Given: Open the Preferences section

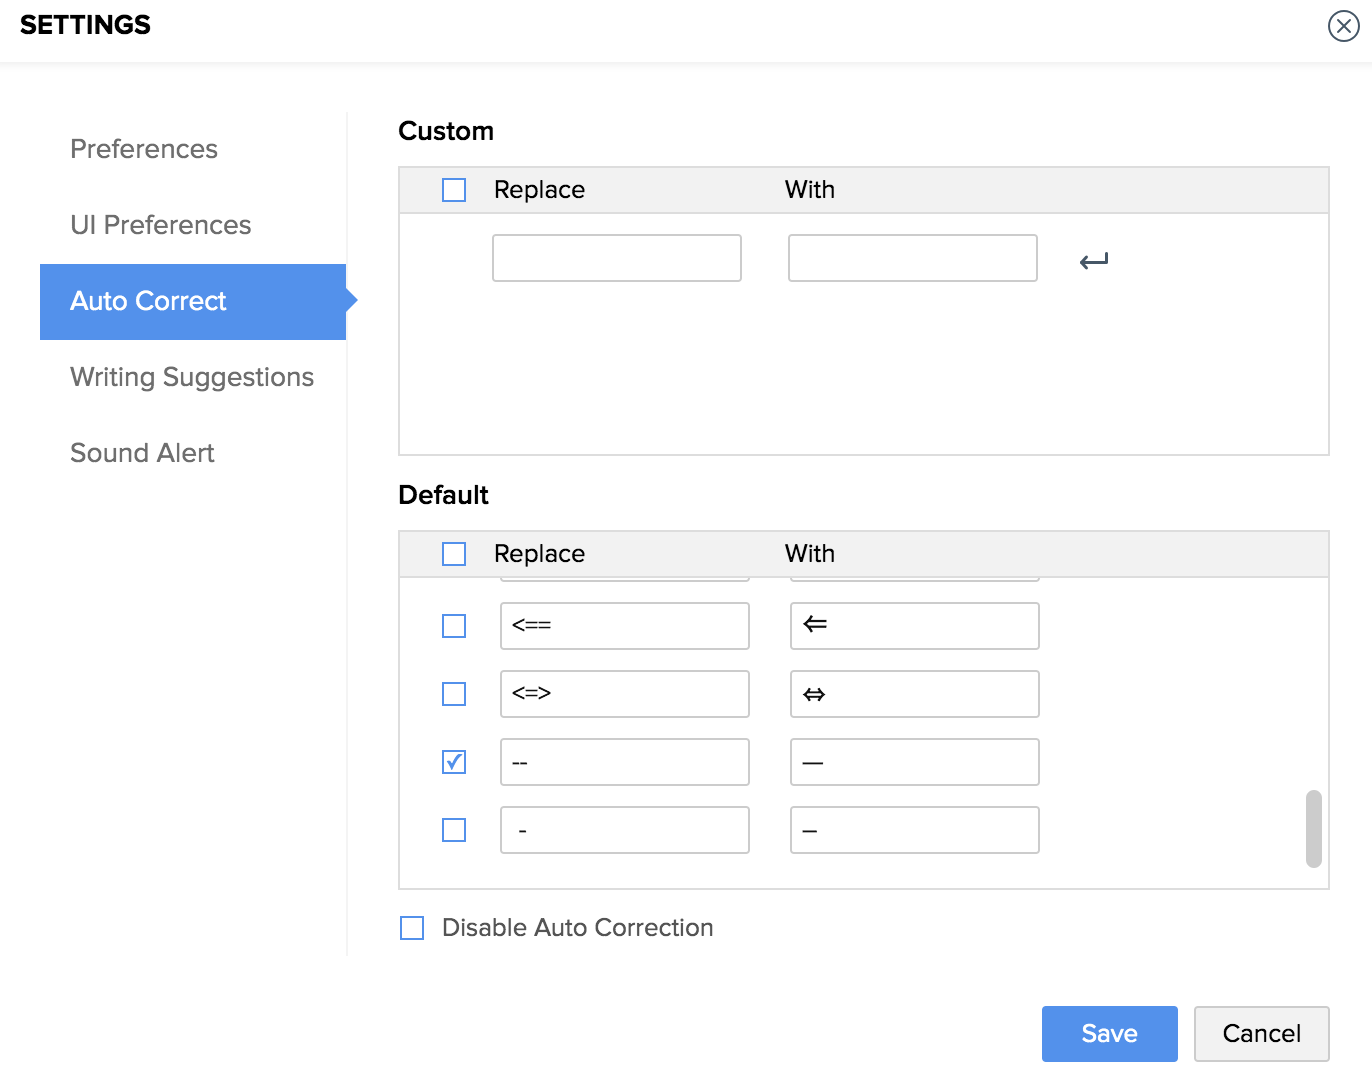Looking at the screenshot, I should pos(144,149).
